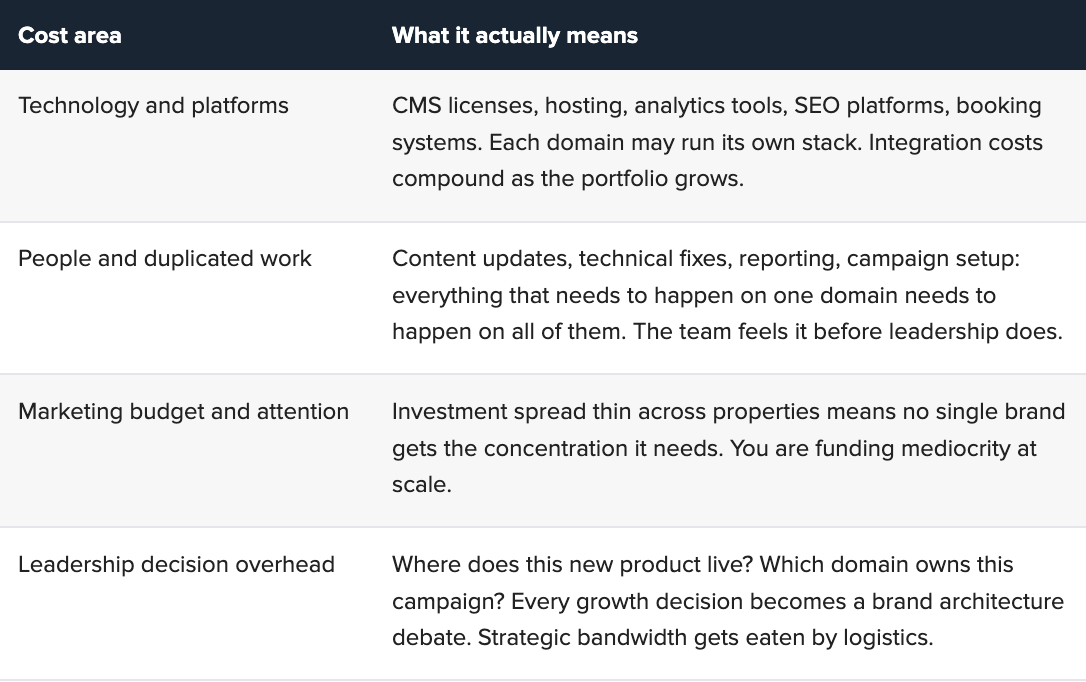Select the 'People and duplicated work' cell
The image size is (1086, 682).
click(x=165, y=259)
